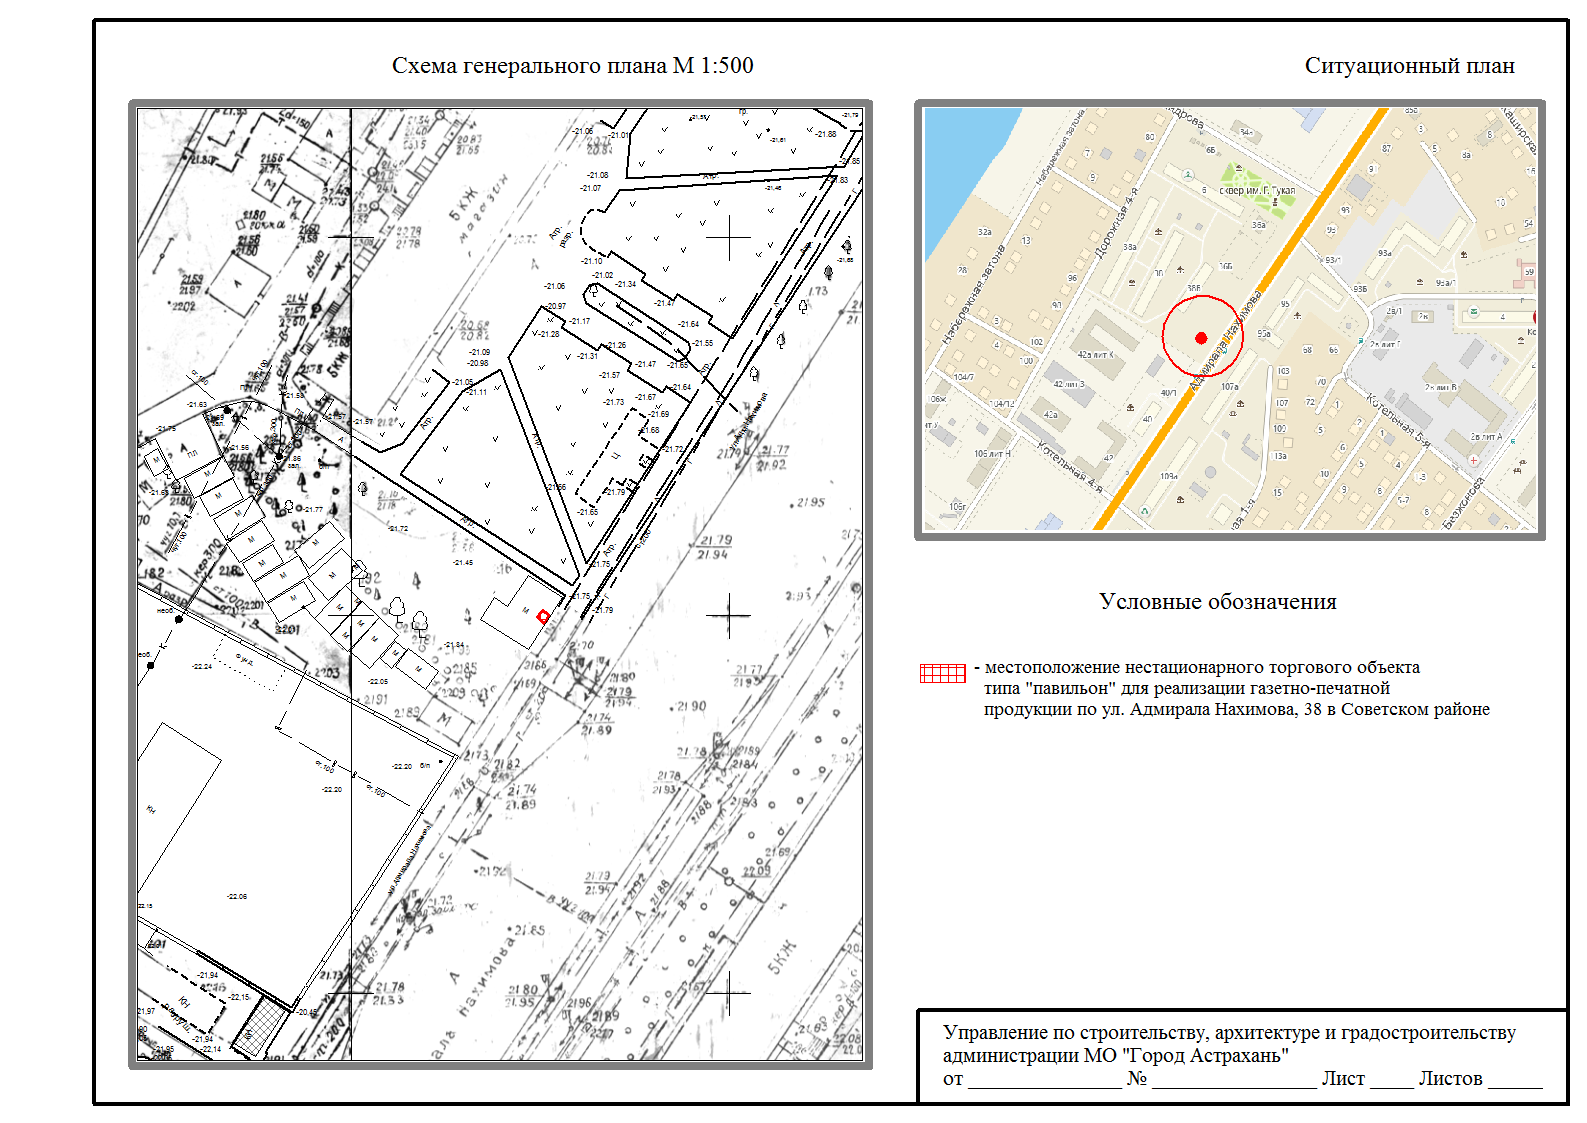Click the legend description of the павильон location
The width and height of the screenshot is (1587, 1123).
pyautogui.click(x=1236, y=688)
